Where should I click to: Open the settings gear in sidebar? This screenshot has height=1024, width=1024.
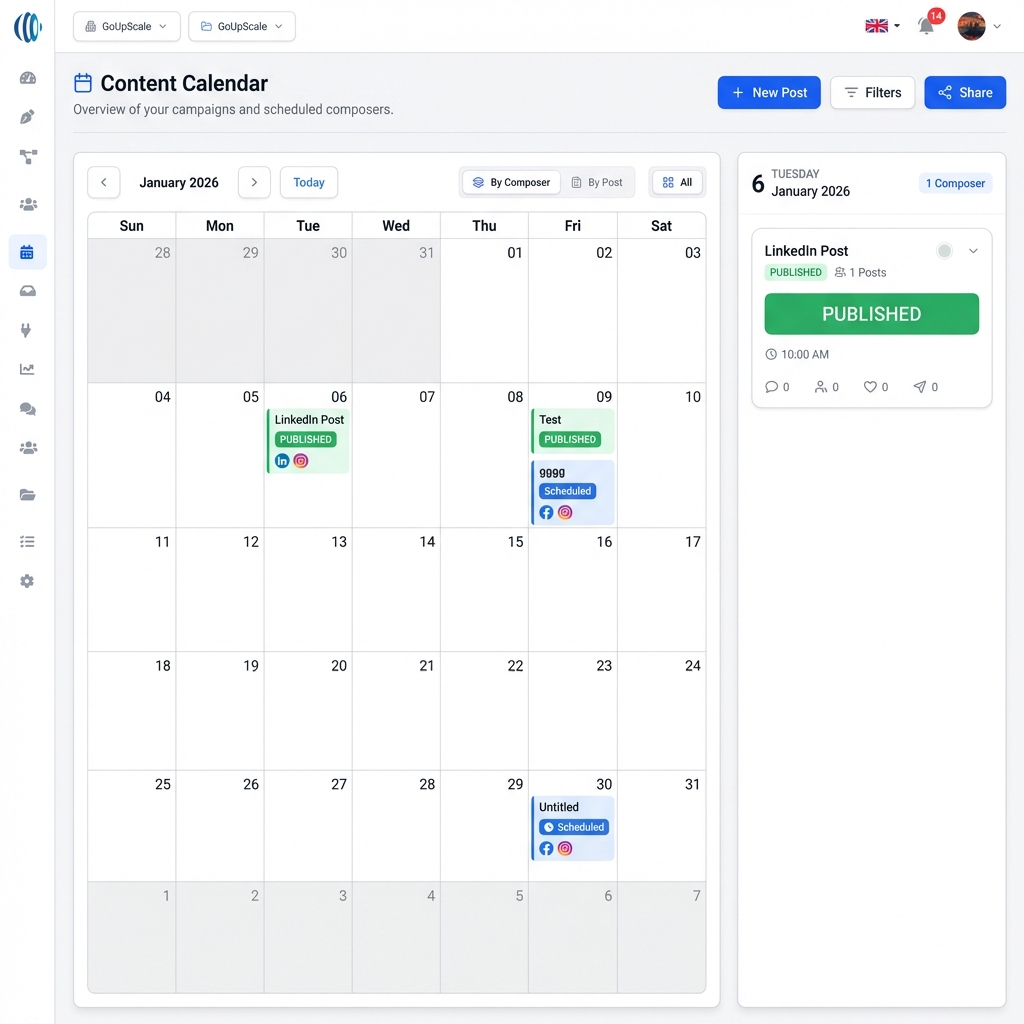(27, 581)
